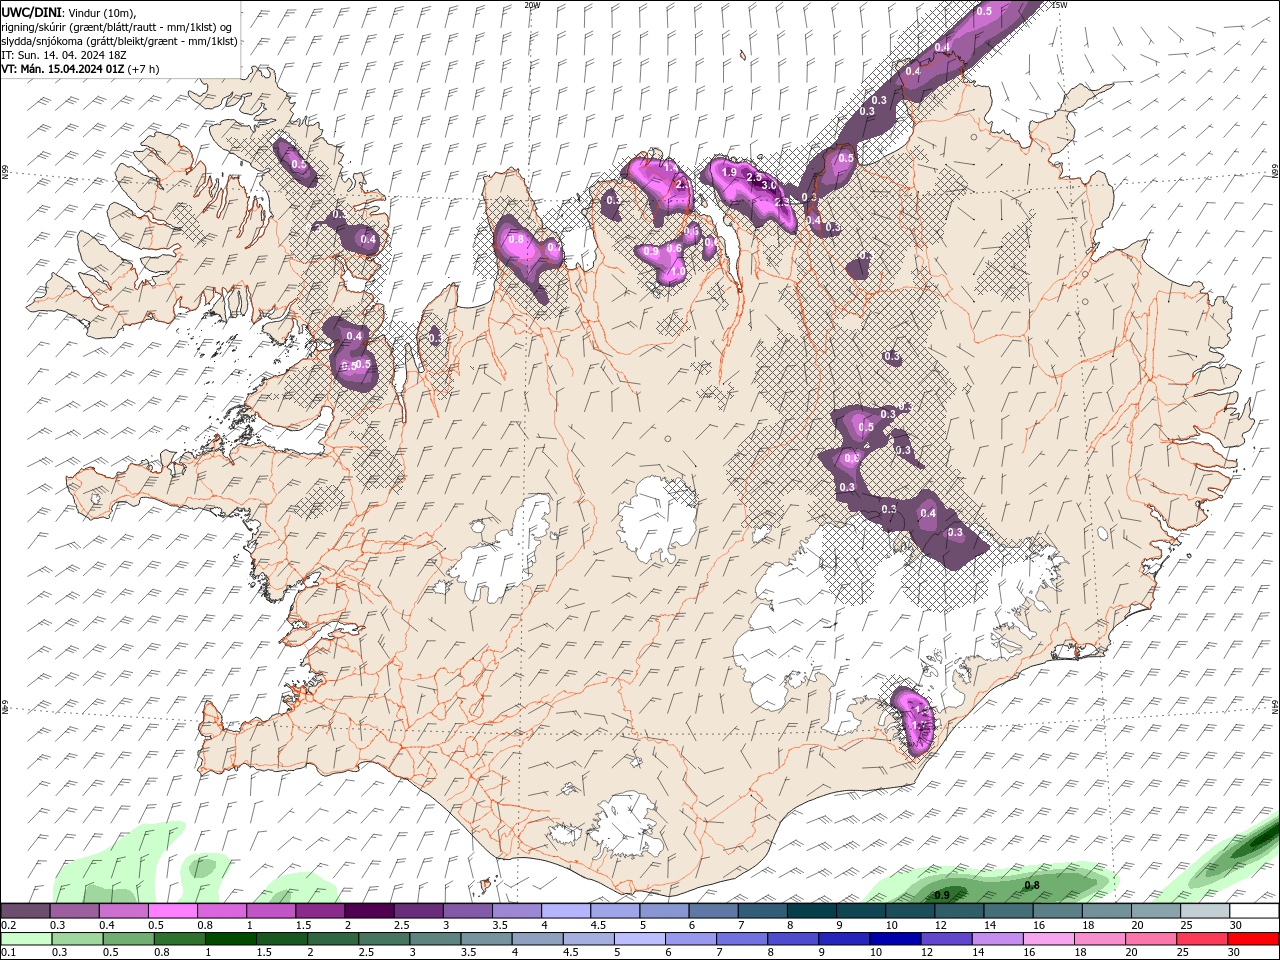Screen dimensions: 1280x960
Task: Click the 0.8 label in the pink snow cell
Action: 516,240
